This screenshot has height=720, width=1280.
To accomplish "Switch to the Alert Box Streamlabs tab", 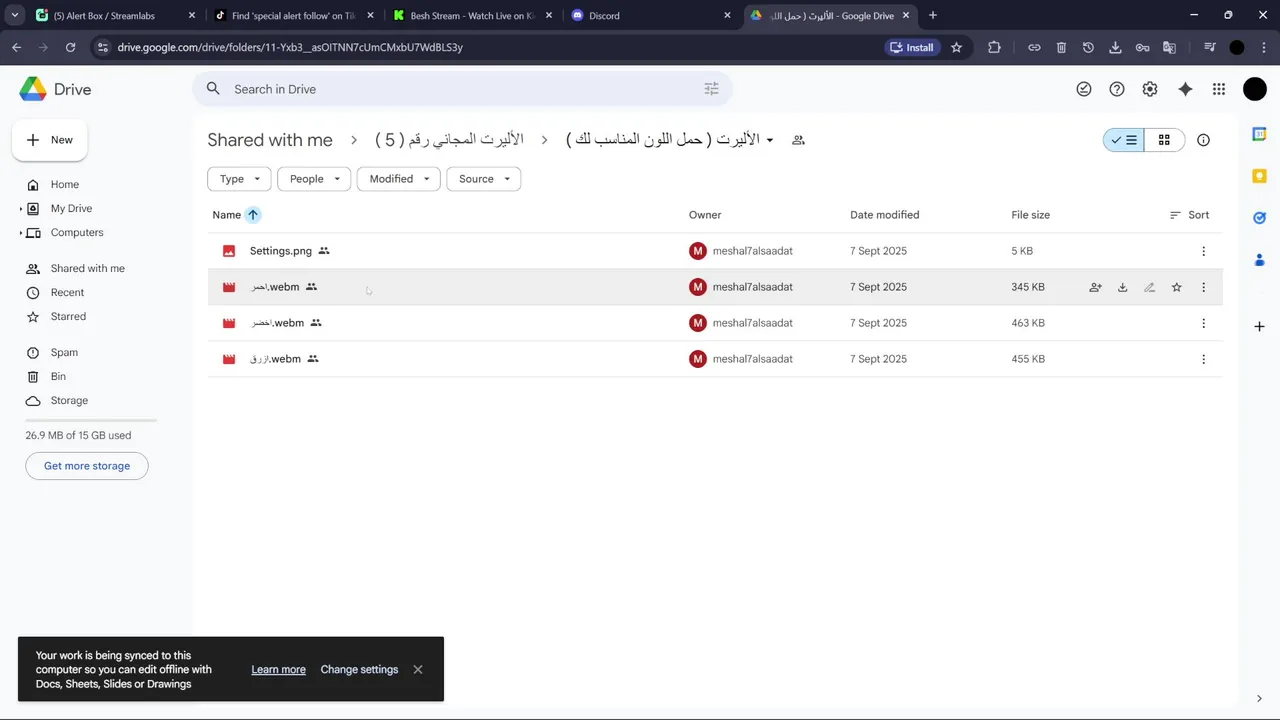I will pyautogui.click(x=115, y=15).
